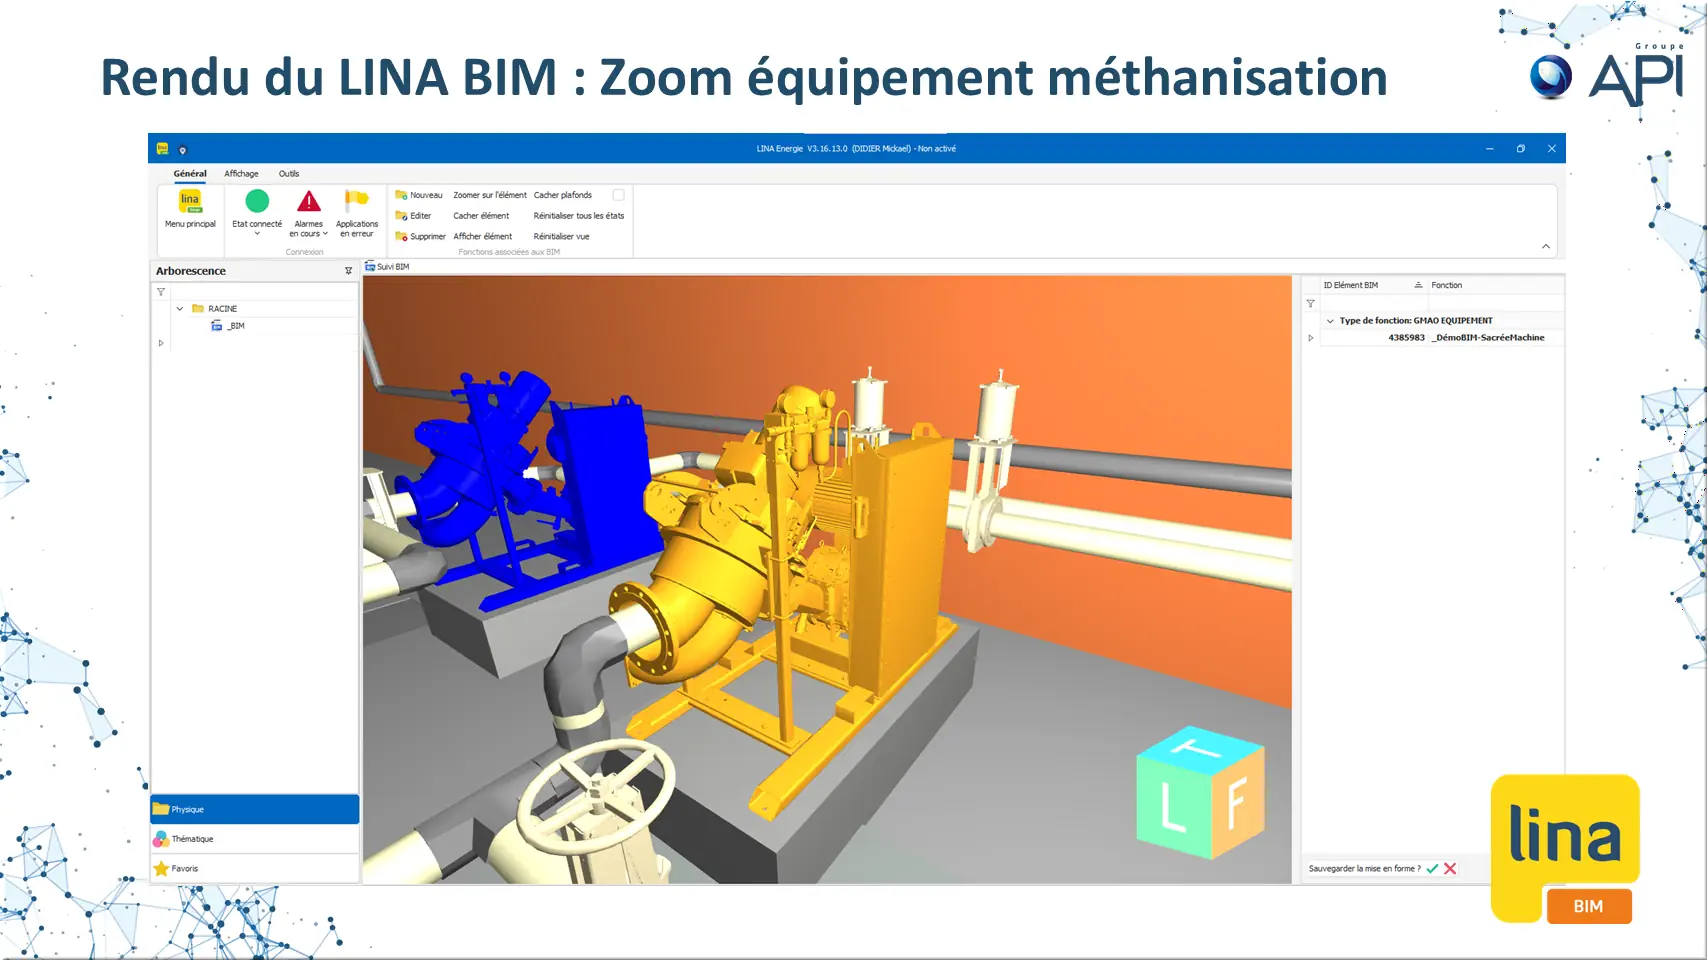Screen dimensions: 1707x960
Task: Click the Editer folder icon
Action: tap(401, 216)
